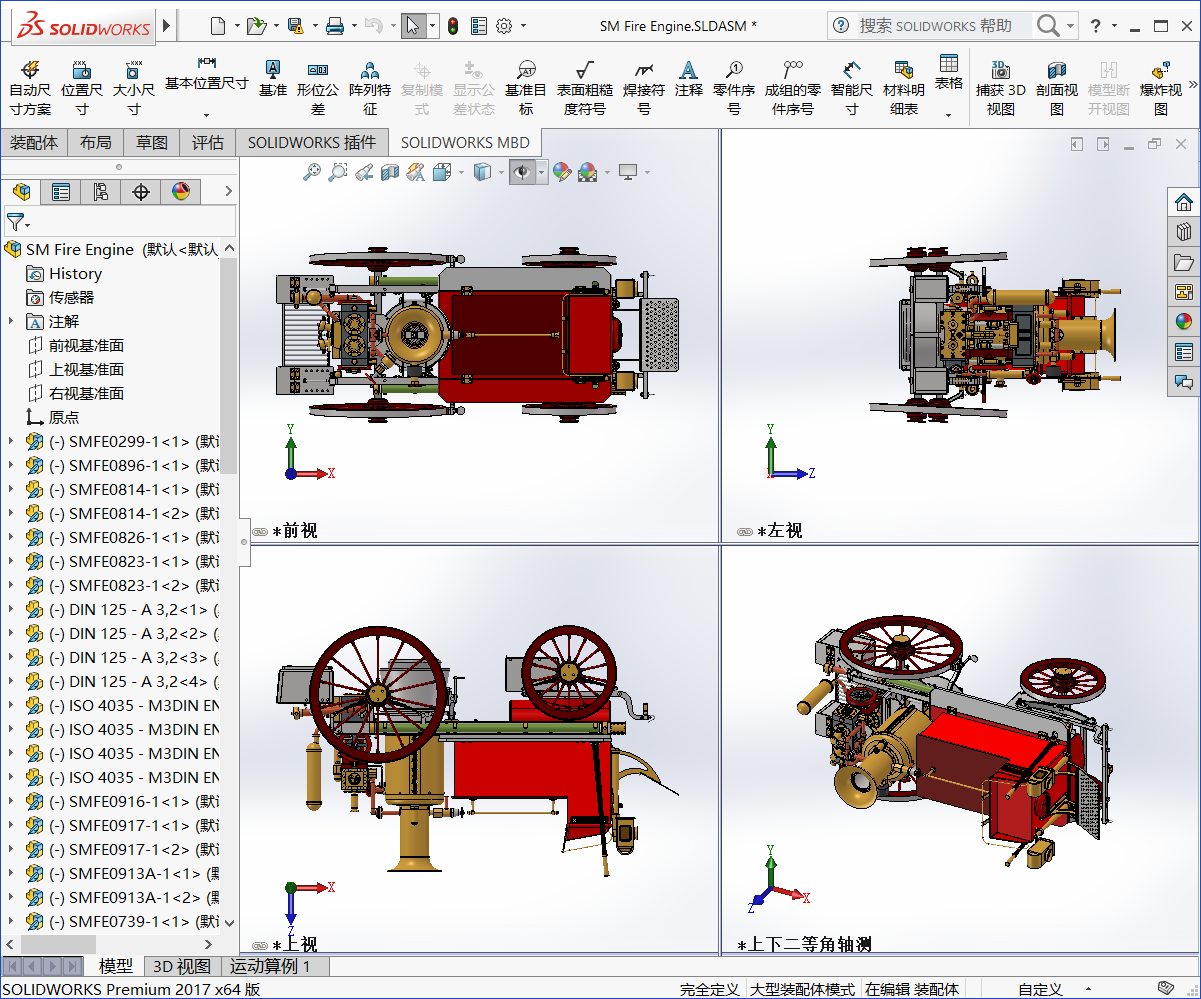The height and width of the screenshot is (999, 1201).
Task: Select the Datum Target (基准目标) tool
Action: coord(526,88)
